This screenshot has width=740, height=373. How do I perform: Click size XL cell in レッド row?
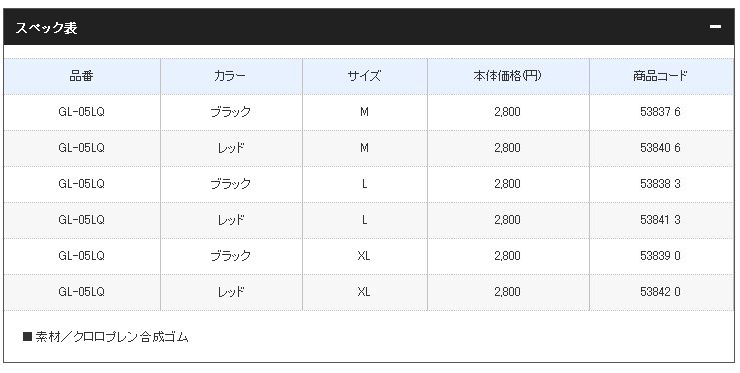[x=364, y=291]
